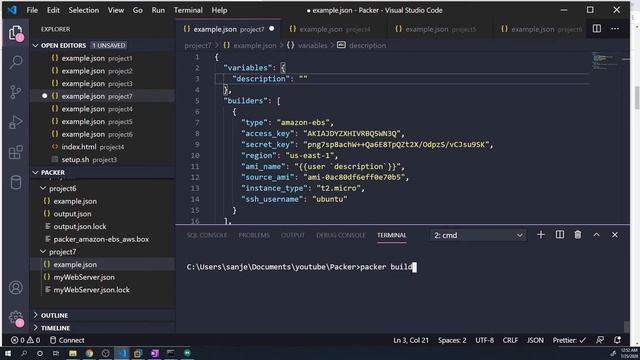Open the View menu
640x360 pixels.
point(116,10)
